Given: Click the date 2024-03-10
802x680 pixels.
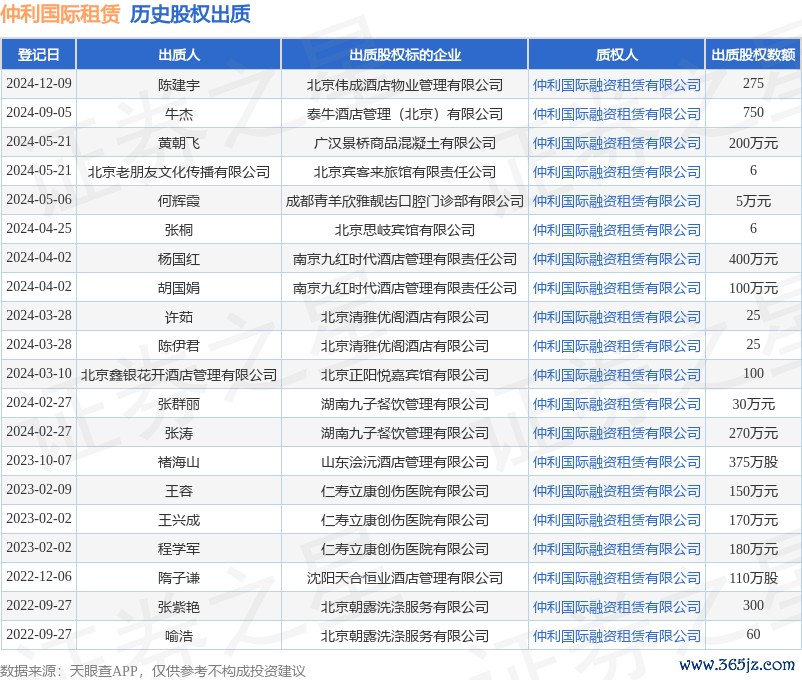Looking at the screenshot, I should (x=39, y=373).
